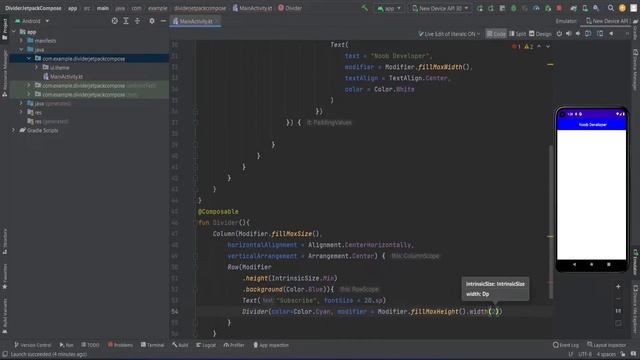640x360 pixels.
Task: Open the Build tool window
Action: (180, 345)
